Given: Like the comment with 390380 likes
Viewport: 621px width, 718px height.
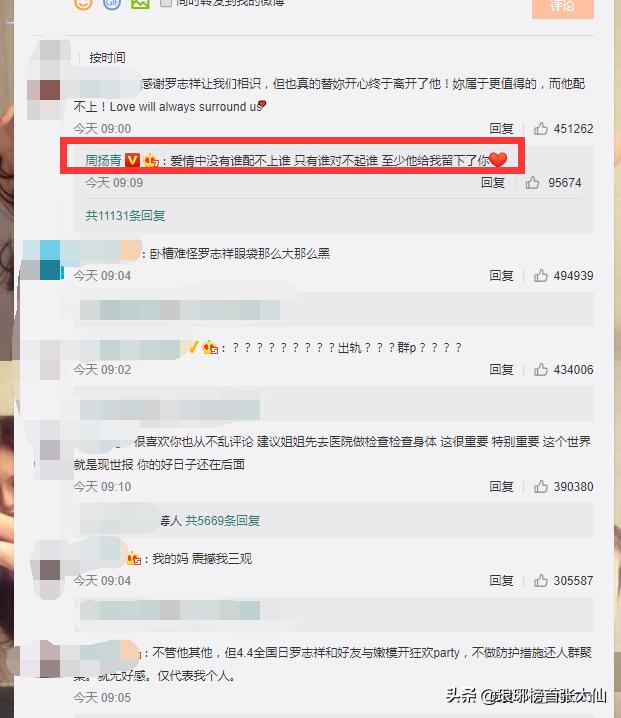Looking at the screenshot, I should [540, 486].
